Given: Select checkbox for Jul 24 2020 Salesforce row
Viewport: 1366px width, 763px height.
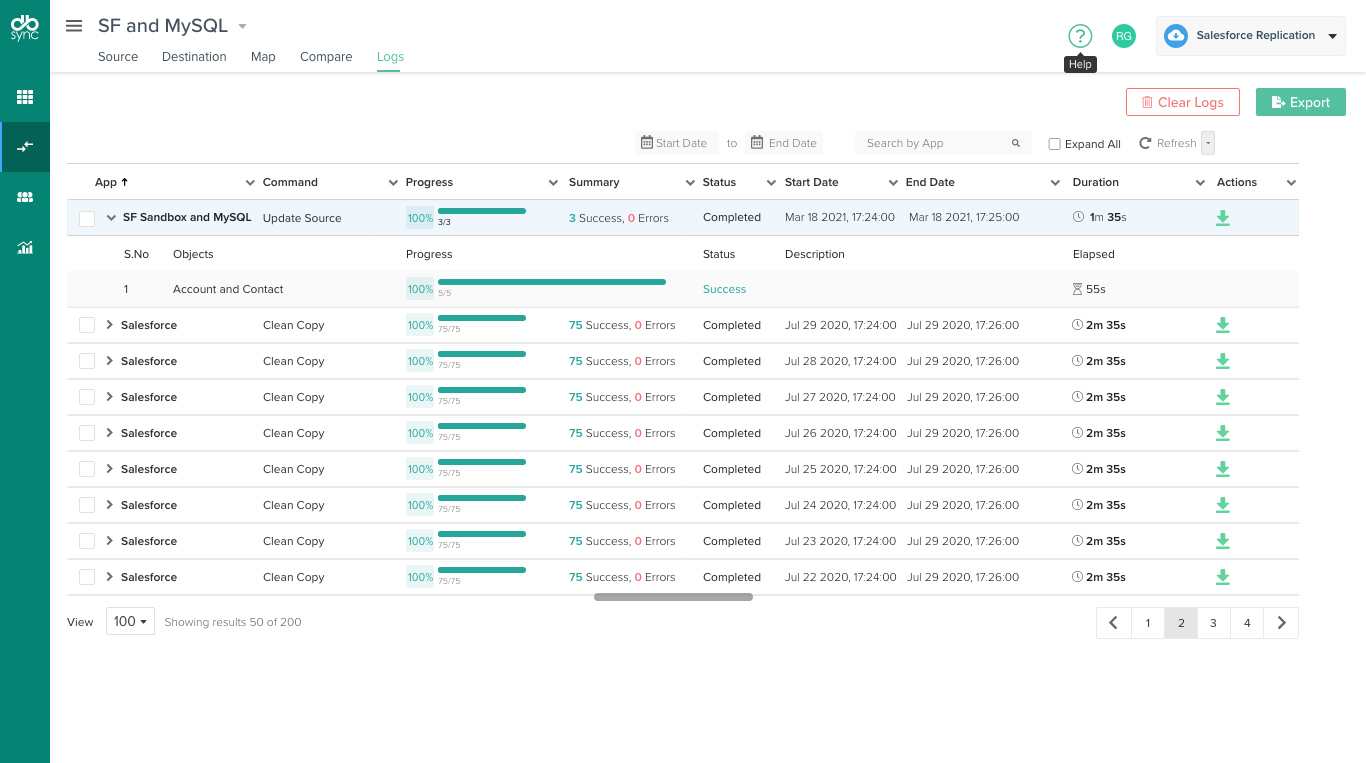Looking at the screenshot, I should [x=87, y=505].
